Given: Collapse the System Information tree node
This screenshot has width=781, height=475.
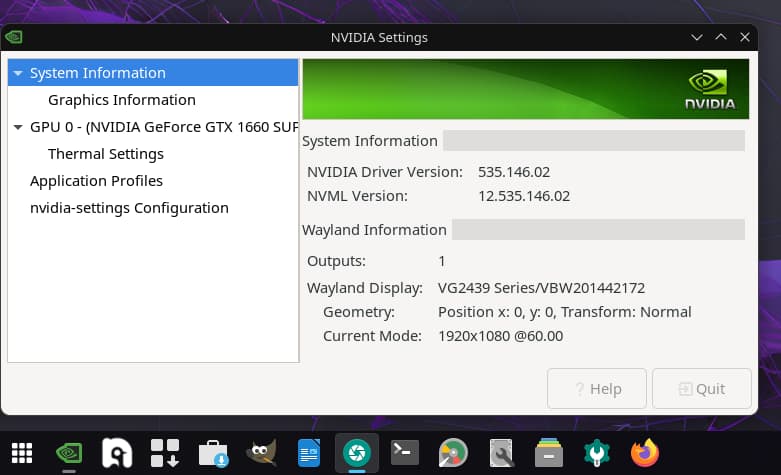Looking at the screenshot, I should coord(18,73).
